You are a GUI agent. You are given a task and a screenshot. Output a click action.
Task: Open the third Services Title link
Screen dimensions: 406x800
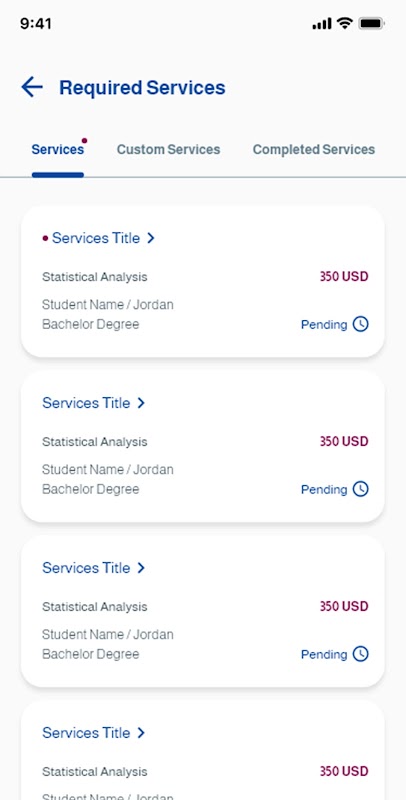86,568
